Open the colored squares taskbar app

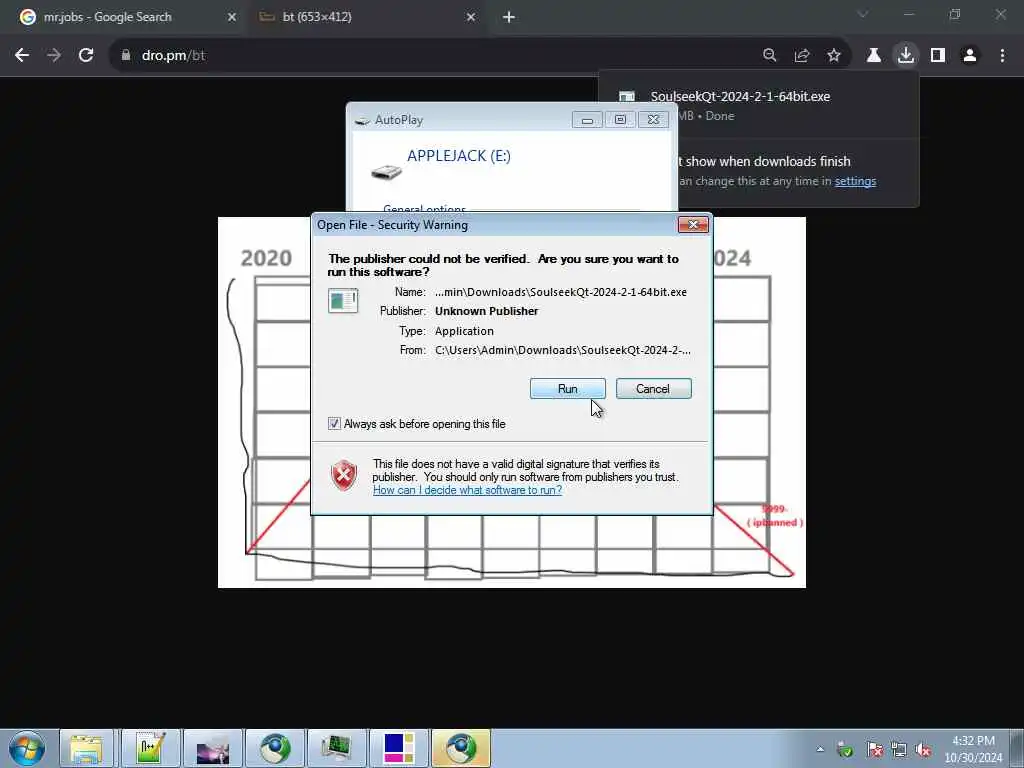pyautogui.click(x=398, y=748)
